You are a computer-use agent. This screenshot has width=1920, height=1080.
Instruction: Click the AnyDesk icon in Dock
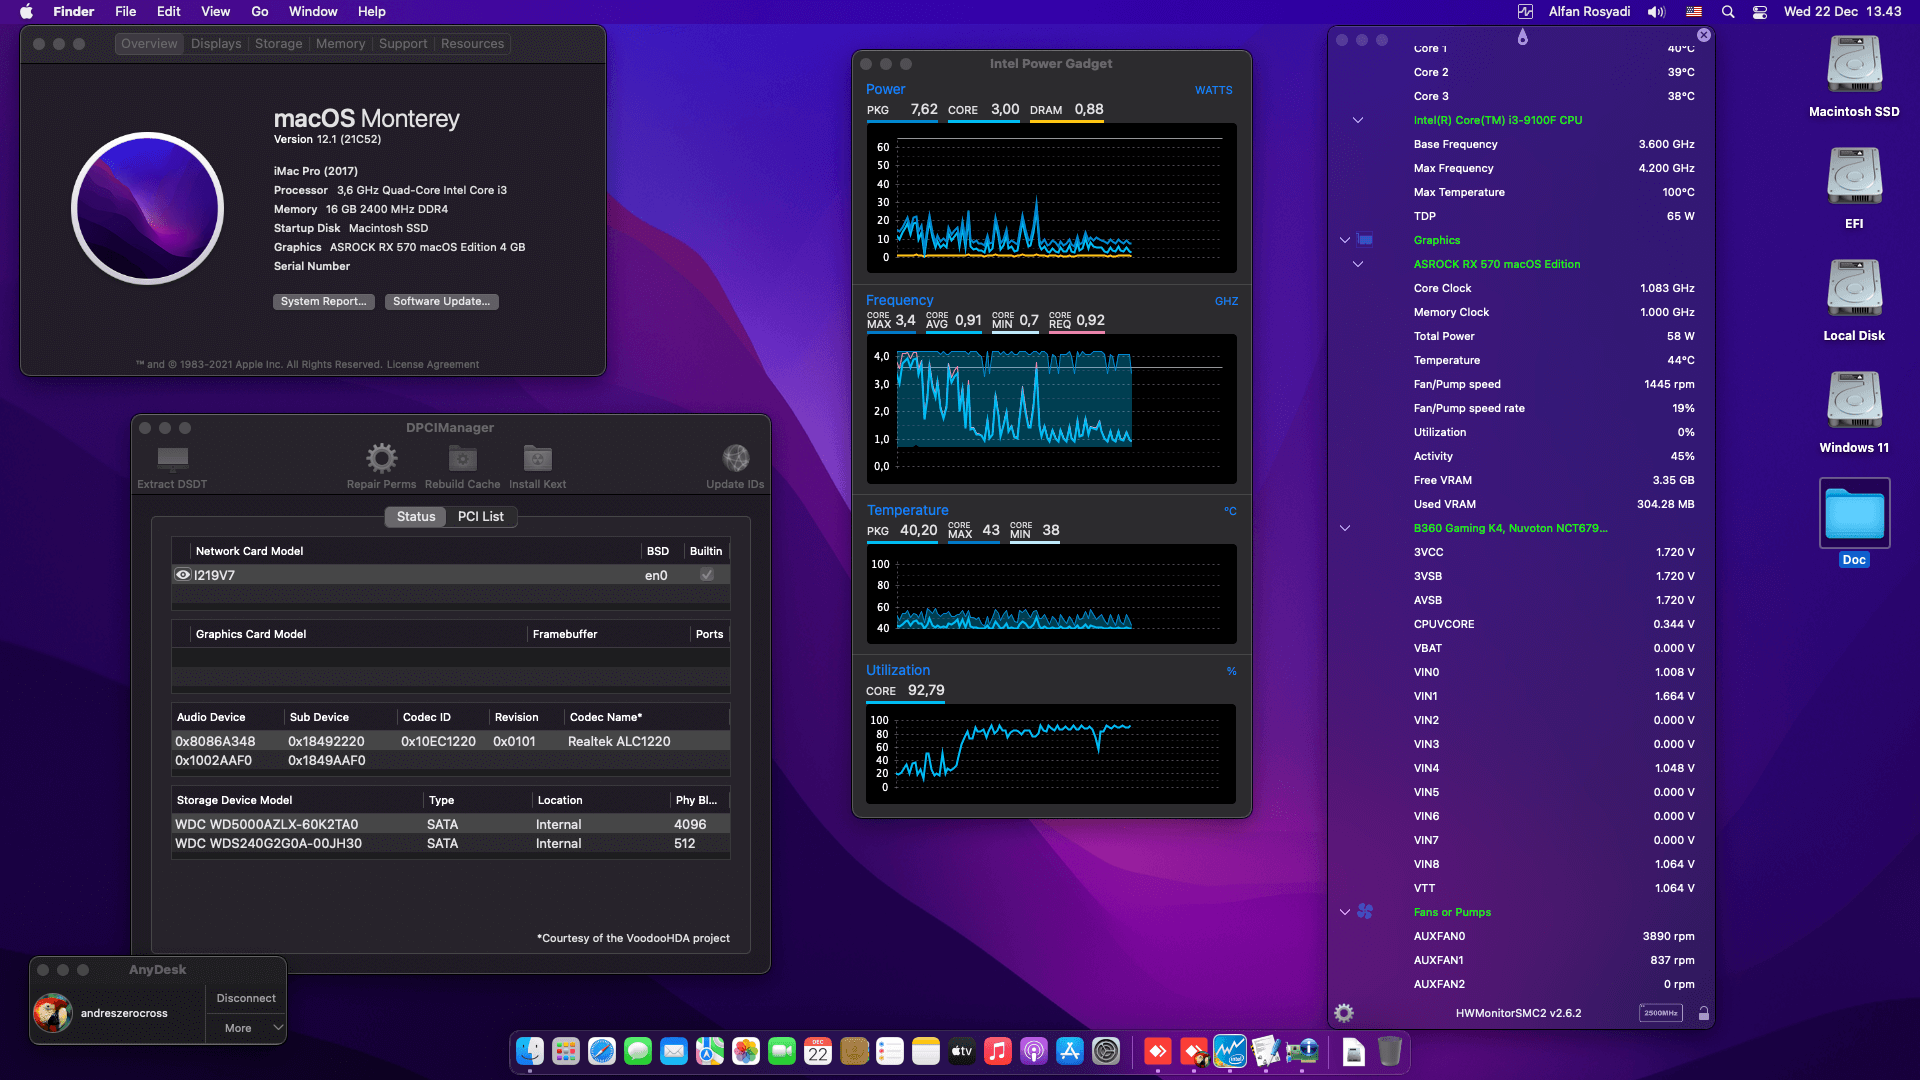1158,1052
